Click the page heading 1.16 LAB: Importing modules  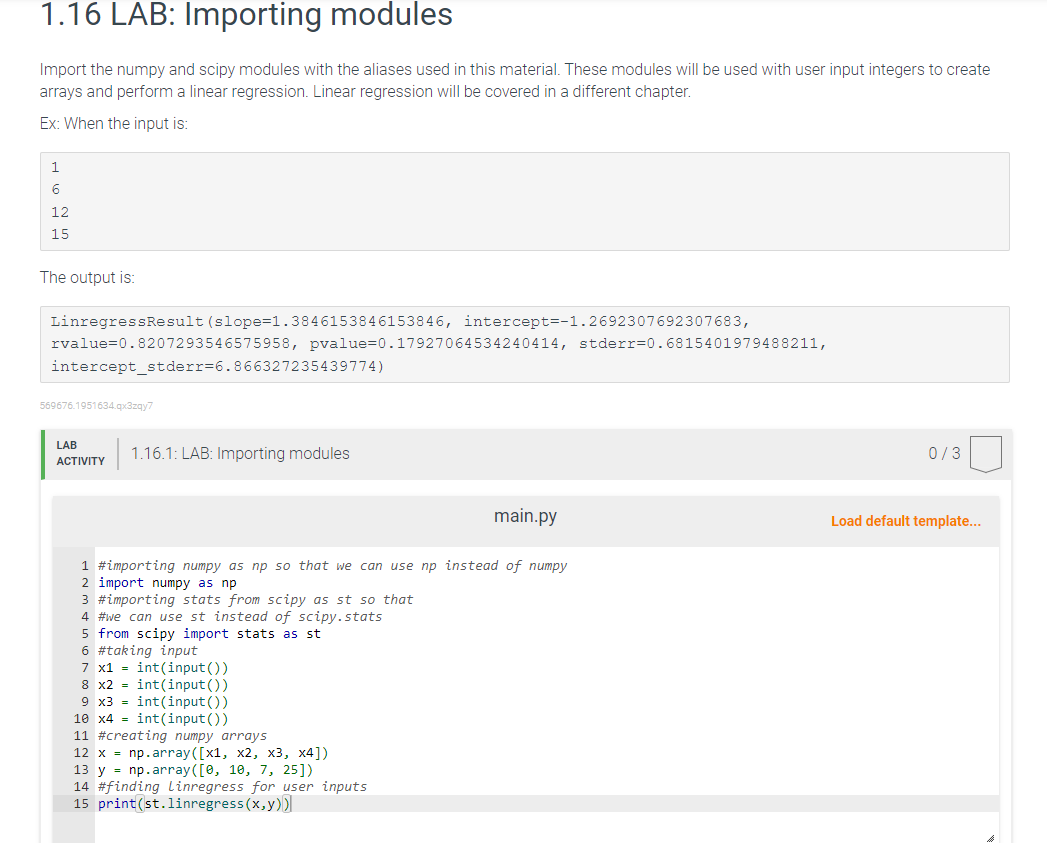[x=245, y=15]
